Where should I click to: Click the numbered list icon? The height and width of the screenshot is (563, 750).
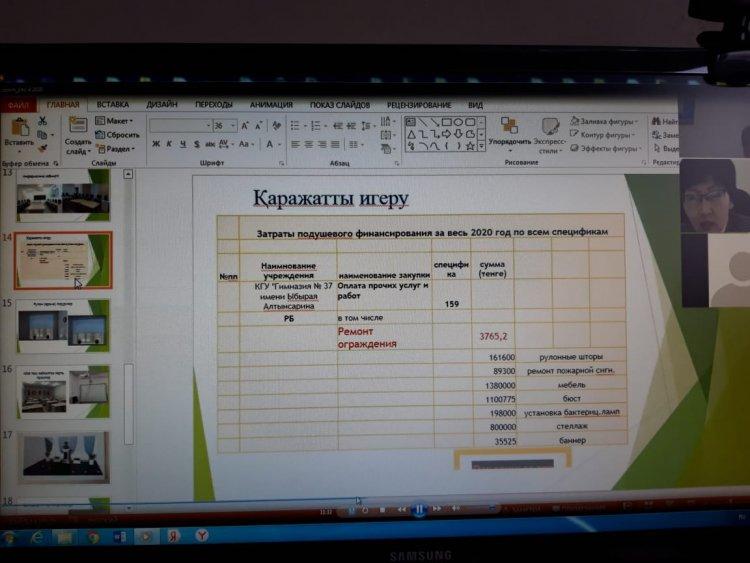pyautogui.click(x=316, y=126)
